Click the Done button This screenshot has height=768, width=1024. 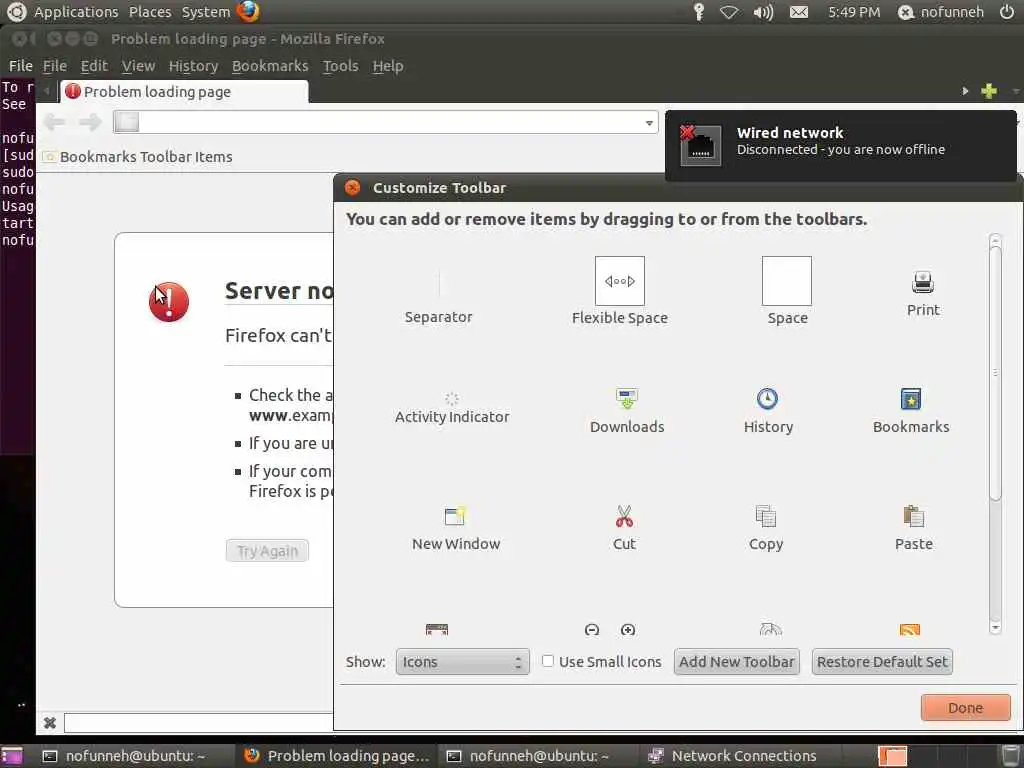click(965, 707)
